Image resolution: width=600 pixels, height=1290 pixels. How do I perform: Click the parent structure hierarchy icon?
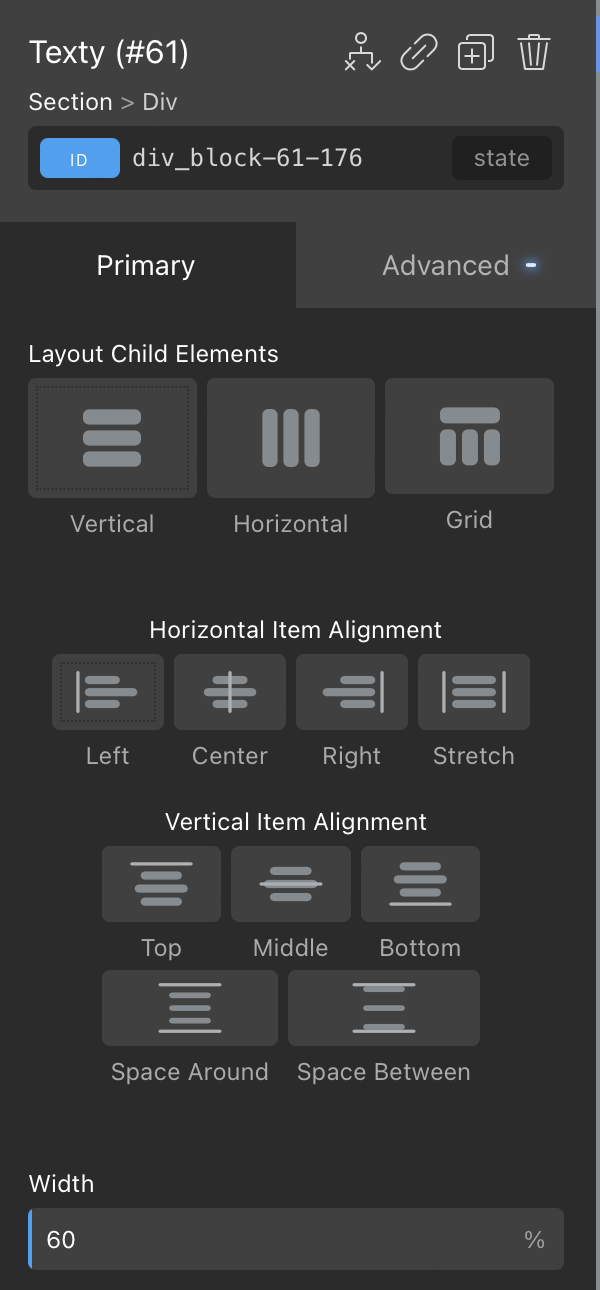point(362,52)
